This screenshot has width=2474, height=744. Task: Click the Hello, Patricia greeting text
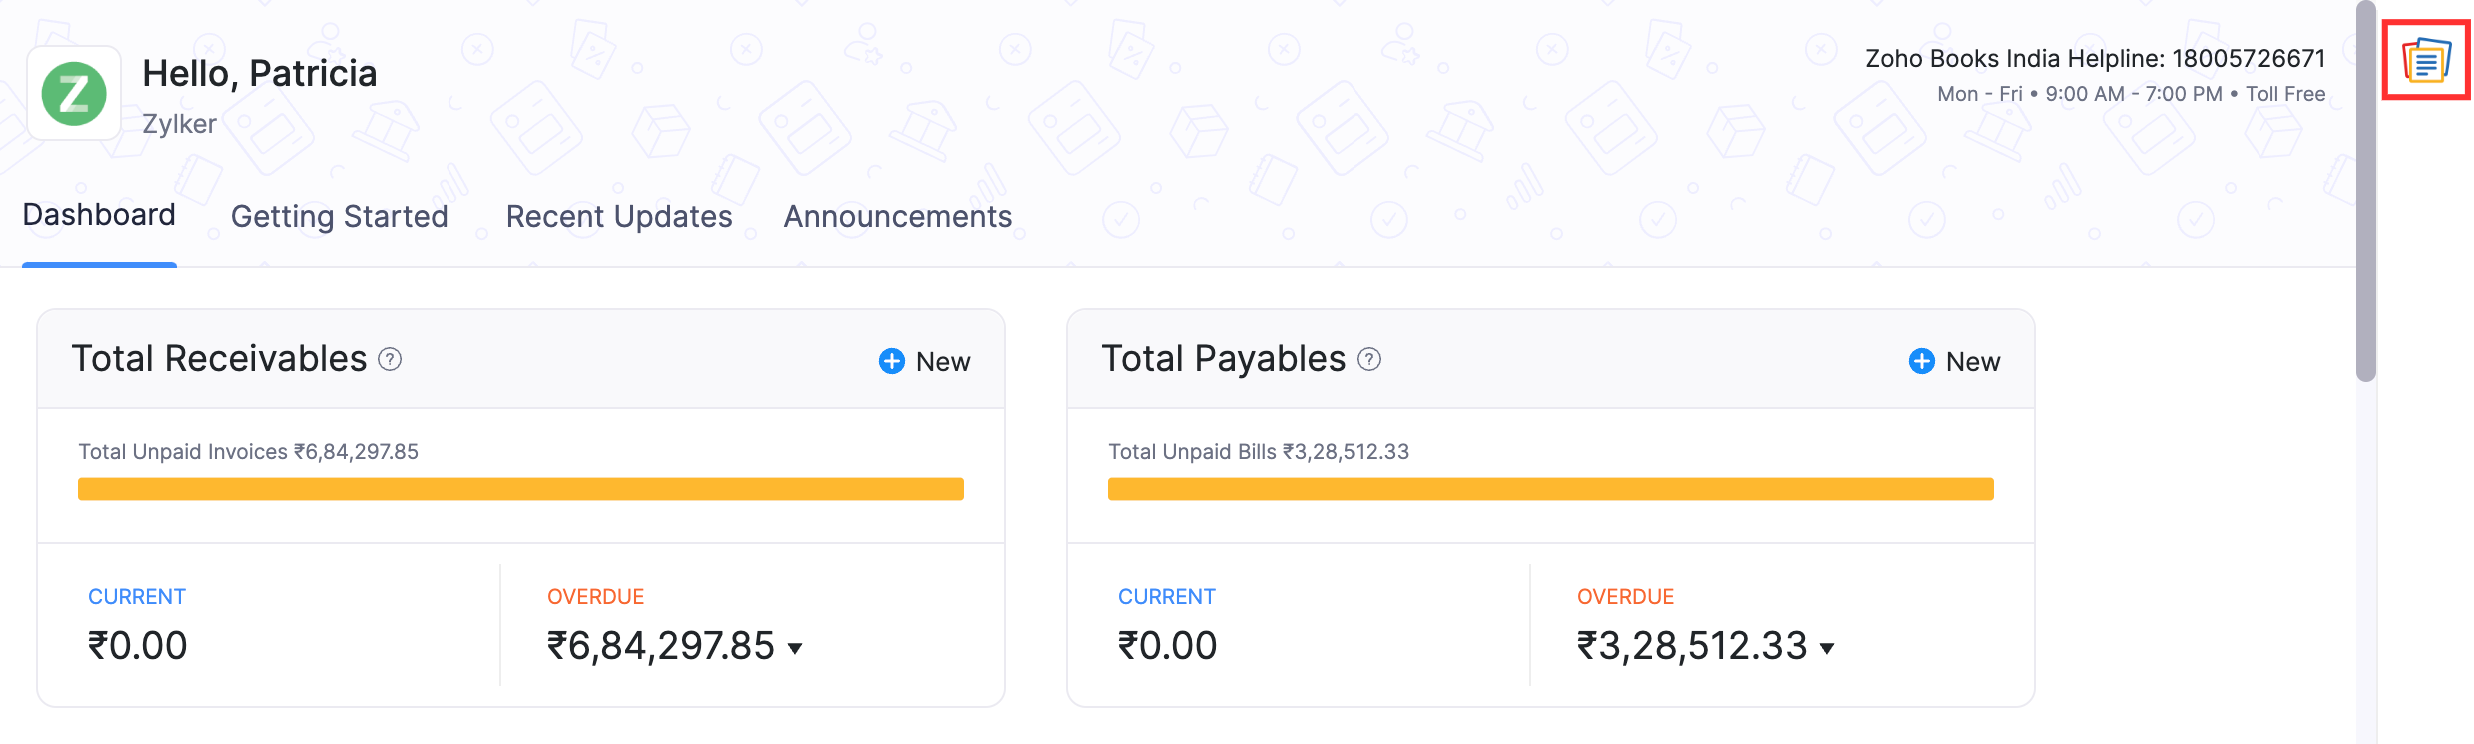click(x=261, y=72)
